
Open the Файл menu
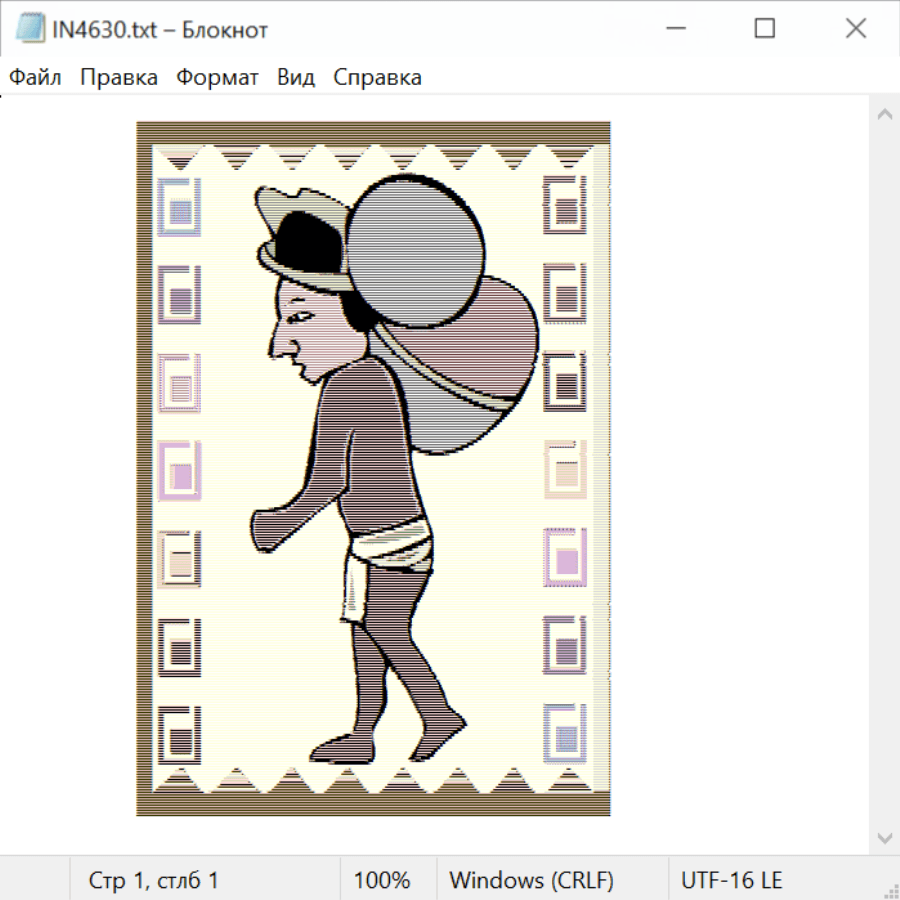tap(35, 77)
